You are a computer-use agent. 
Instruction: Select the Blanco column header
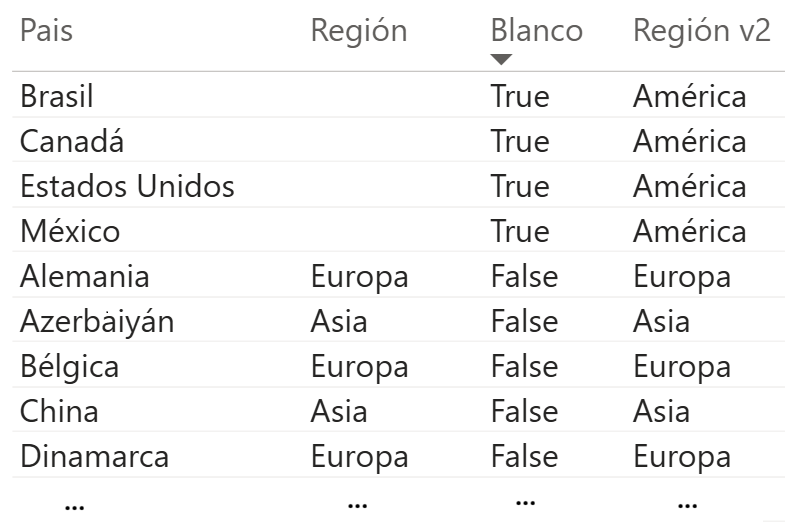(x=536, y=31)
